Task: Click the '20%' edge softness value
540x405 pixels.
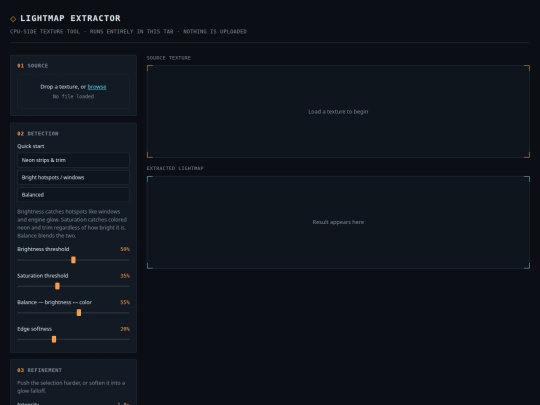Action: 125,329
